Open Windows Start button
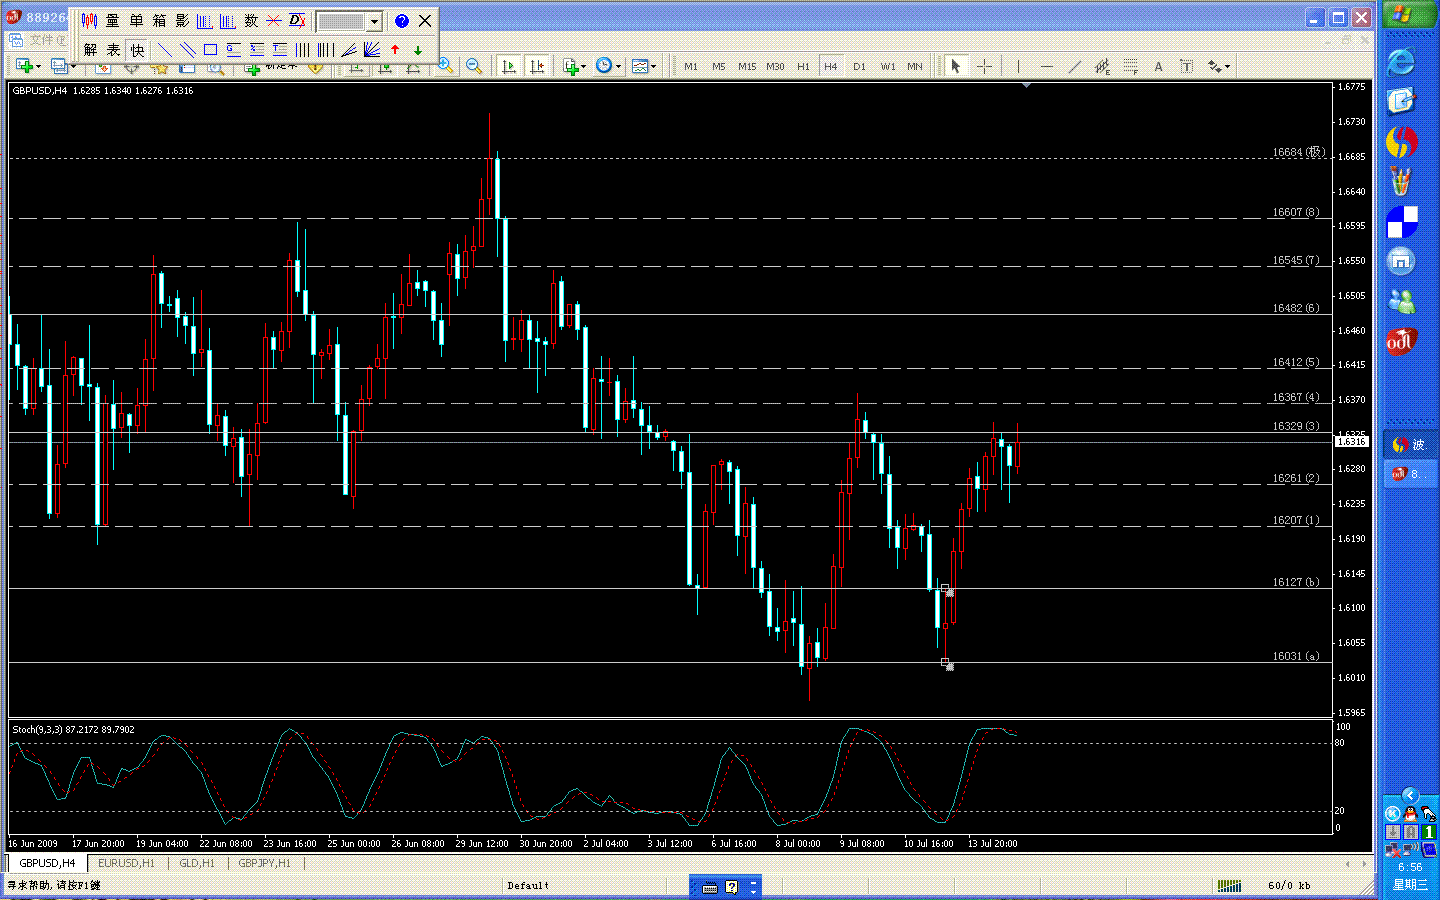 1408,14
